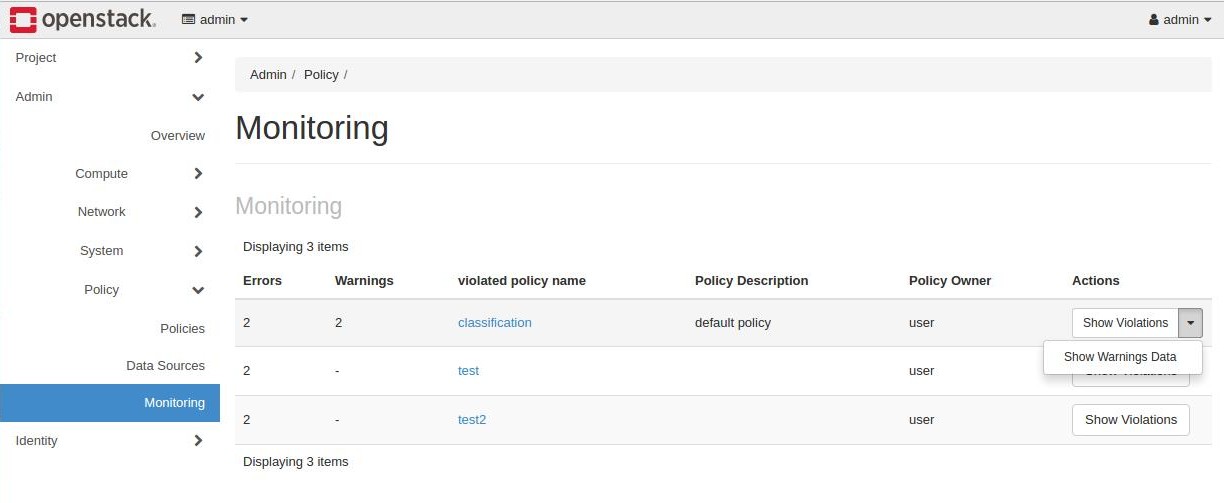Click the user owner cell for classification
Image resolution: width=1224 pixels, height=503 pixels.
click(922, 323)
